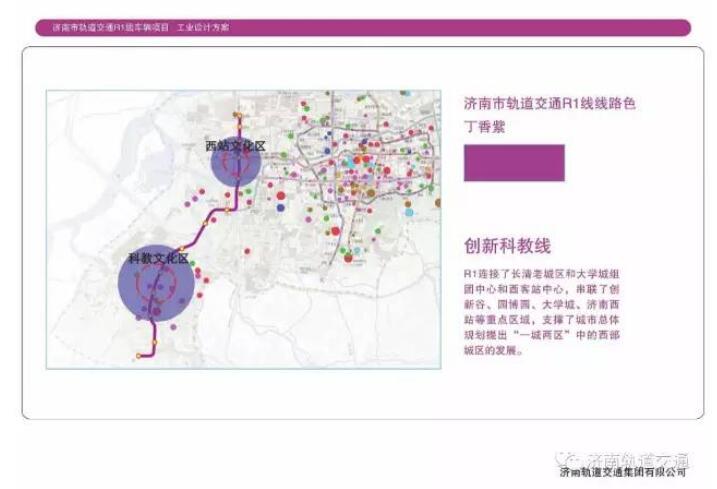This screenshot has width=717, height=489.
Task: Click the 济南市轨道交通R1线线路色 title text
Action: click(x=550, y=103)
